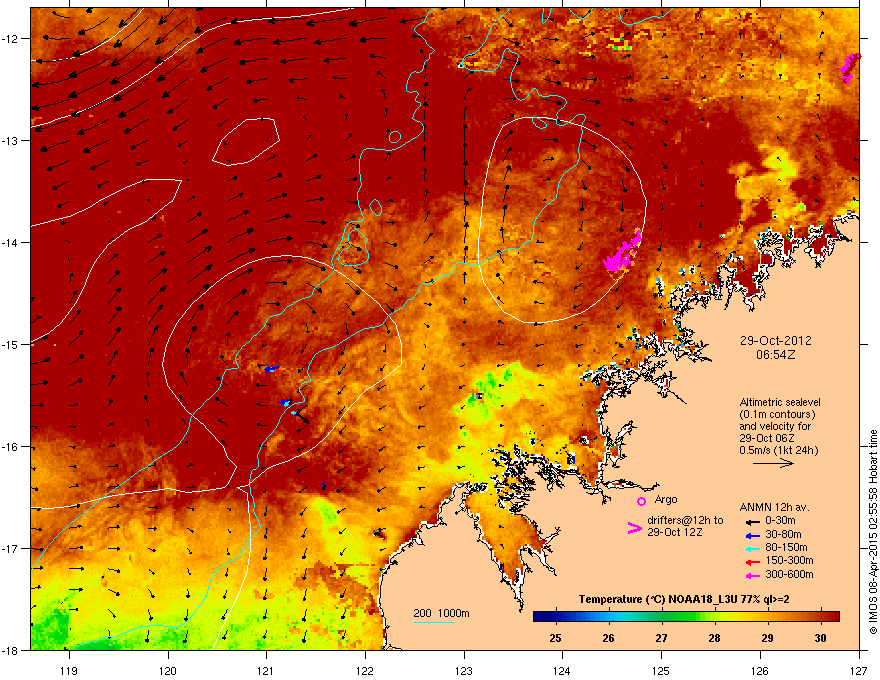Click the magenta drifters arrowhead legend symbol
Screen dimensions: 880x680
tap(634, 527)
